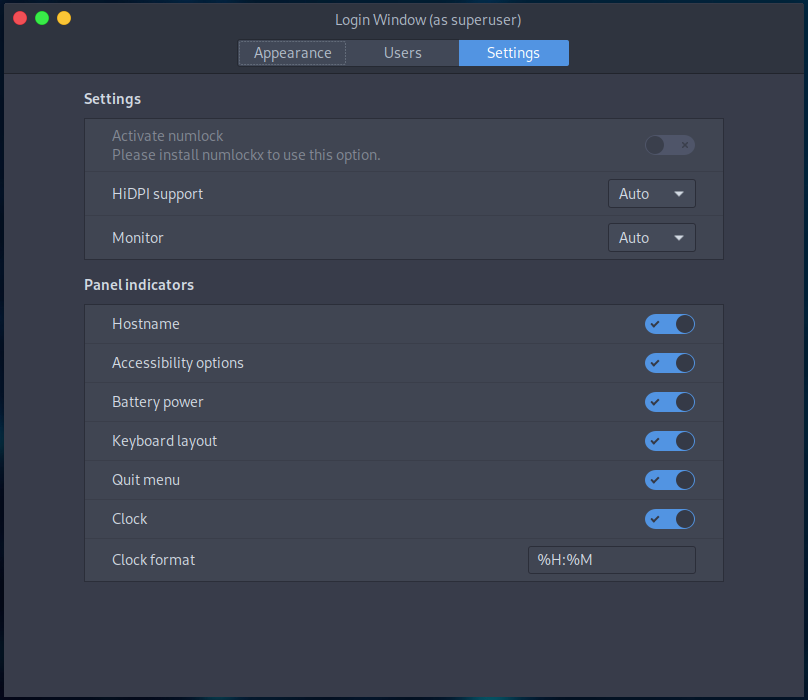The image size is (808, 700).
Task: Open the HiDPI support dropdown
Action: pyautogui.click(x=651, y=194)
